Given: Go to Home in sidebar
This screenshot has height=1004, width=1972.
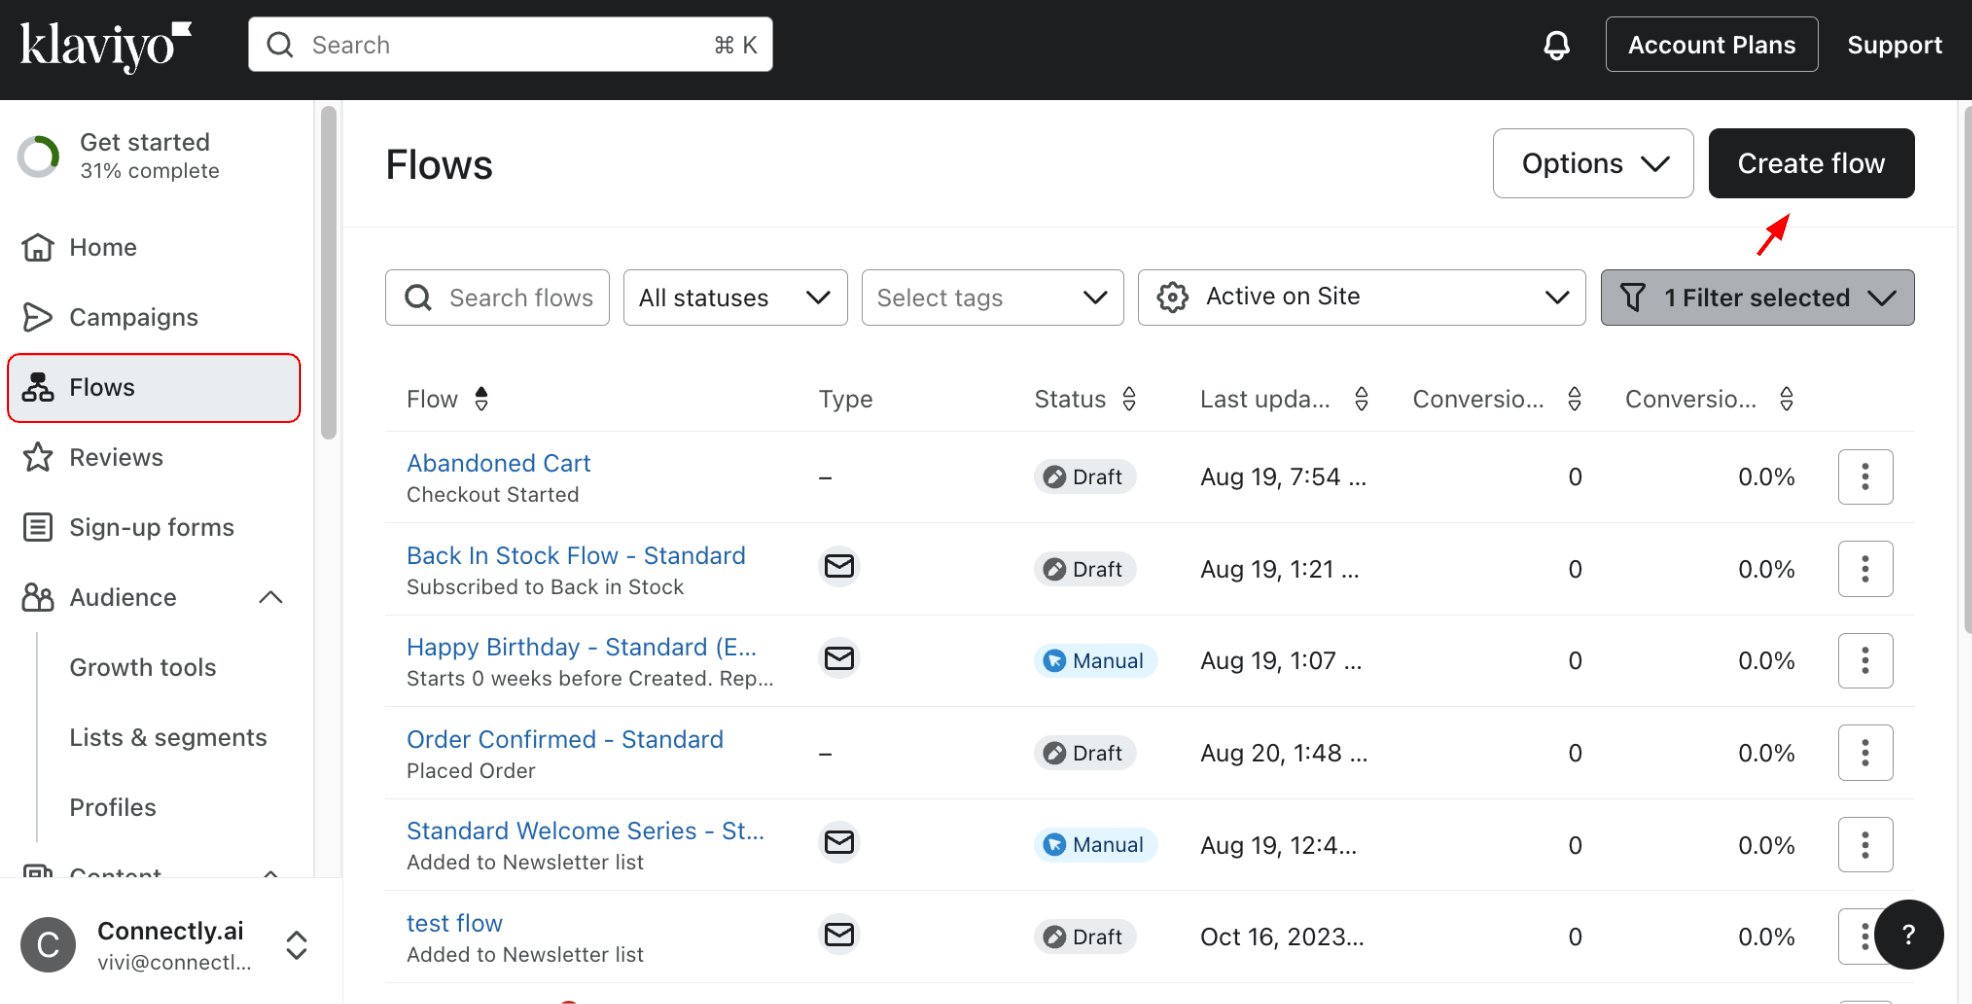Looking at the screenshot, I should [154, 247].
